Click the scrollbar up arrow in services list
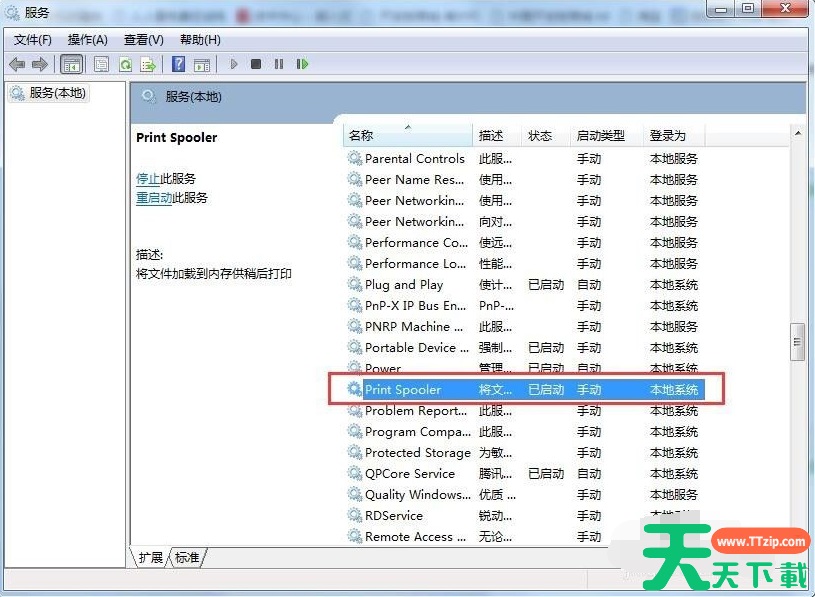 click(x=797, y=135)
